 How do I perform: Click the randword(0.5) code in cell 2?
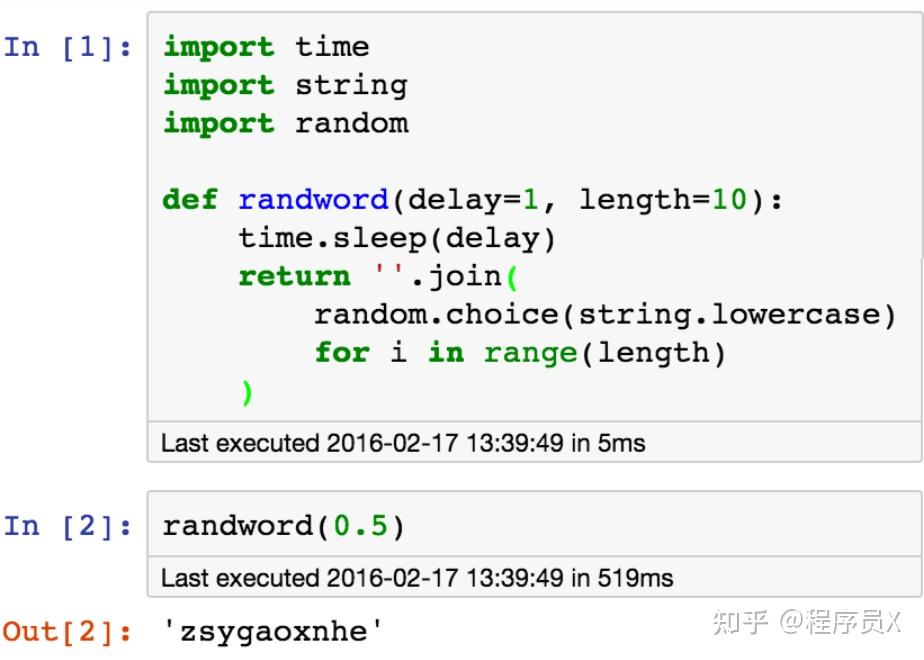click(283, 526)
